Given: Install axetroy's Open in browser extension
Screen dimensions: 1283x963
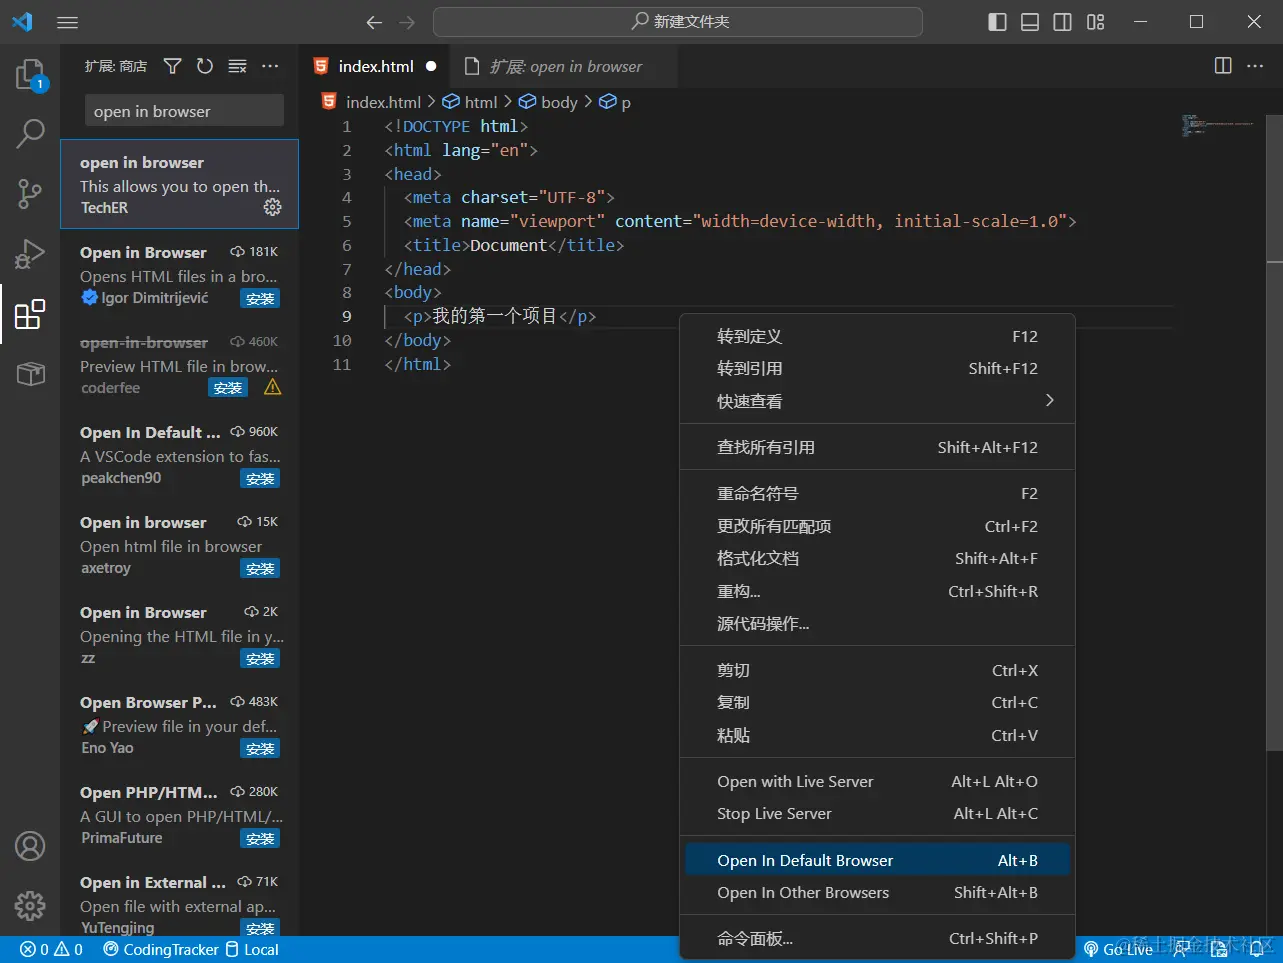Looking at the screenshot, I should click(260, 568).
